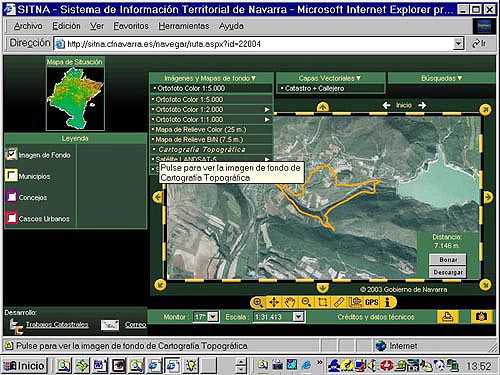
Task: Activate the ruler distance measuring tool
Action: 339,302
